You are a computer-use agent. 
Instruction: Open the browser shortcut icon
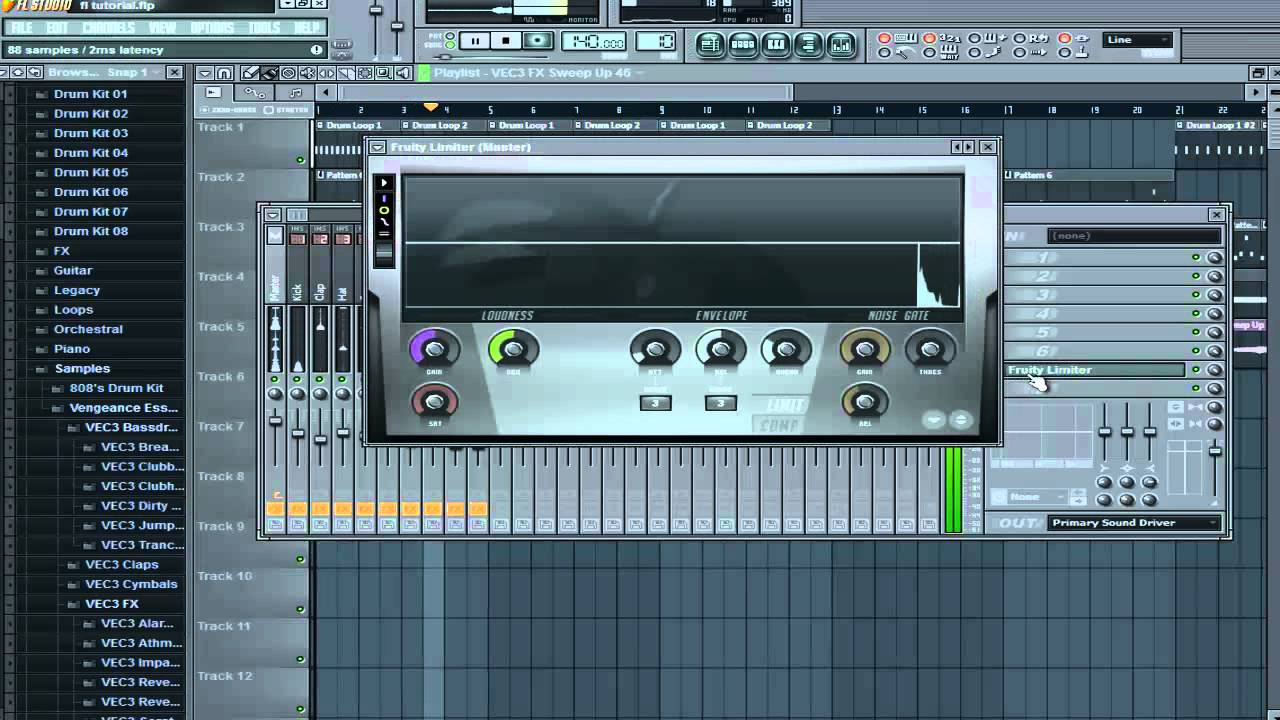tap(809, 43)
